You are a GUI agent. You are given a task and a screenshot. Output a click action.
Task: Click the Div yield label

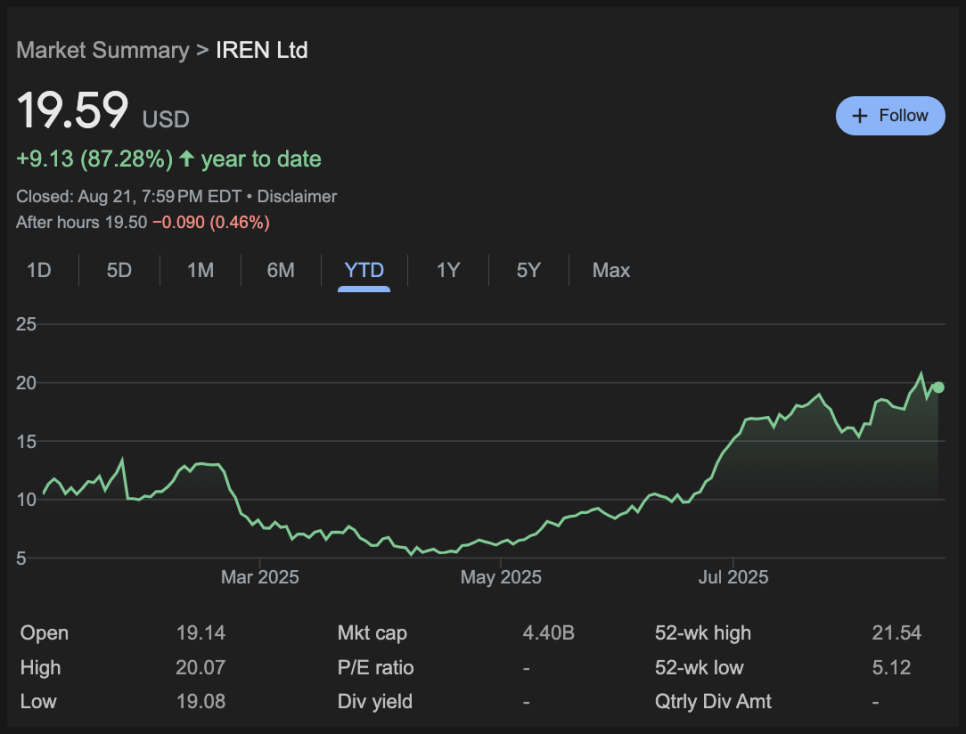(x=375, y=701)
